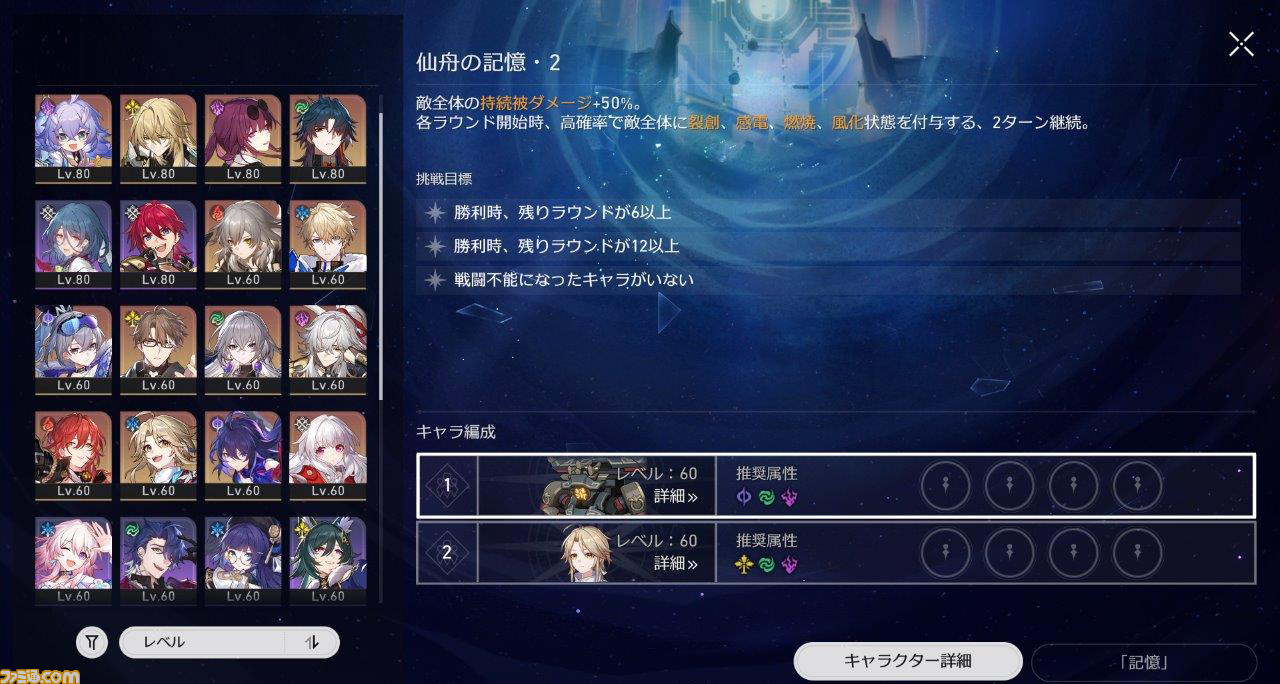The width and height of the screenshot is (1280, 684).
Task: Expand team 1 enemy 詳細 link
Action: [676, 495]
